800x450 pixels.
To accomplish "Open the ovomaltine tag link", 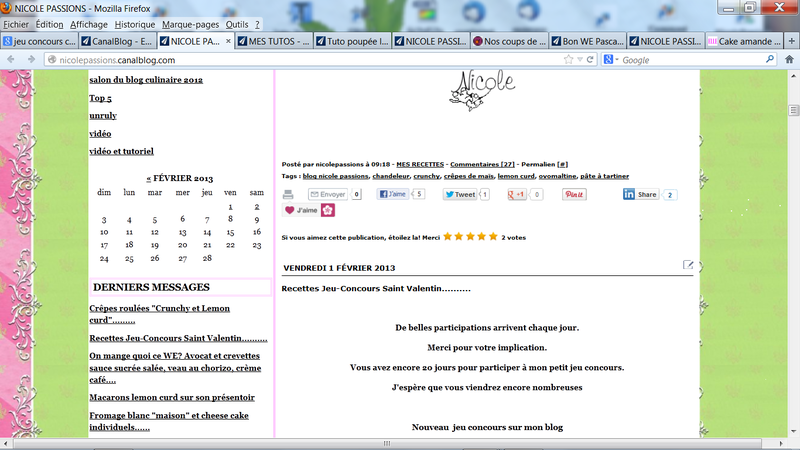I will coord(557,176).
